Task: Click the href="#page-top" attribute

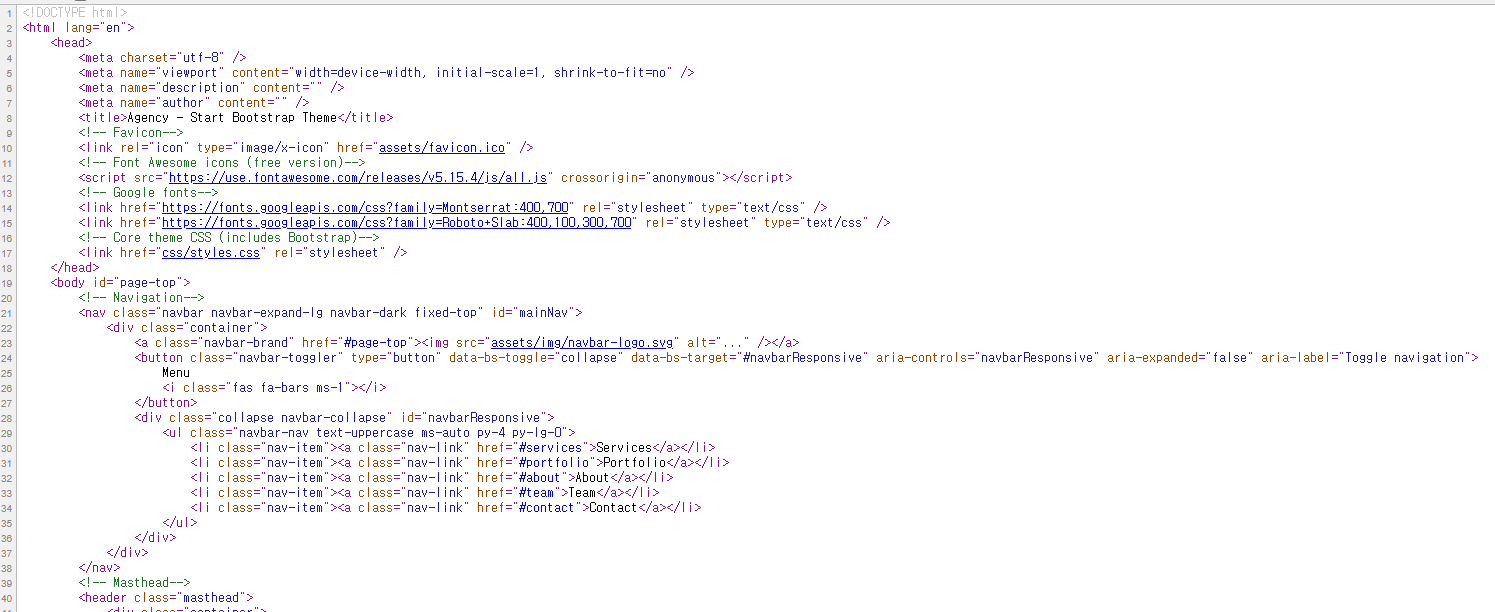Action: click(x=358, y=343)
